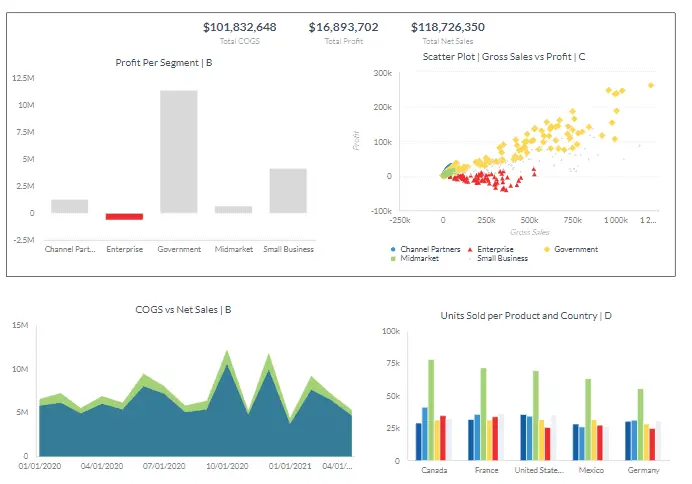Click the Profit y-axis title on scatter plot

(x=356, y=140)
